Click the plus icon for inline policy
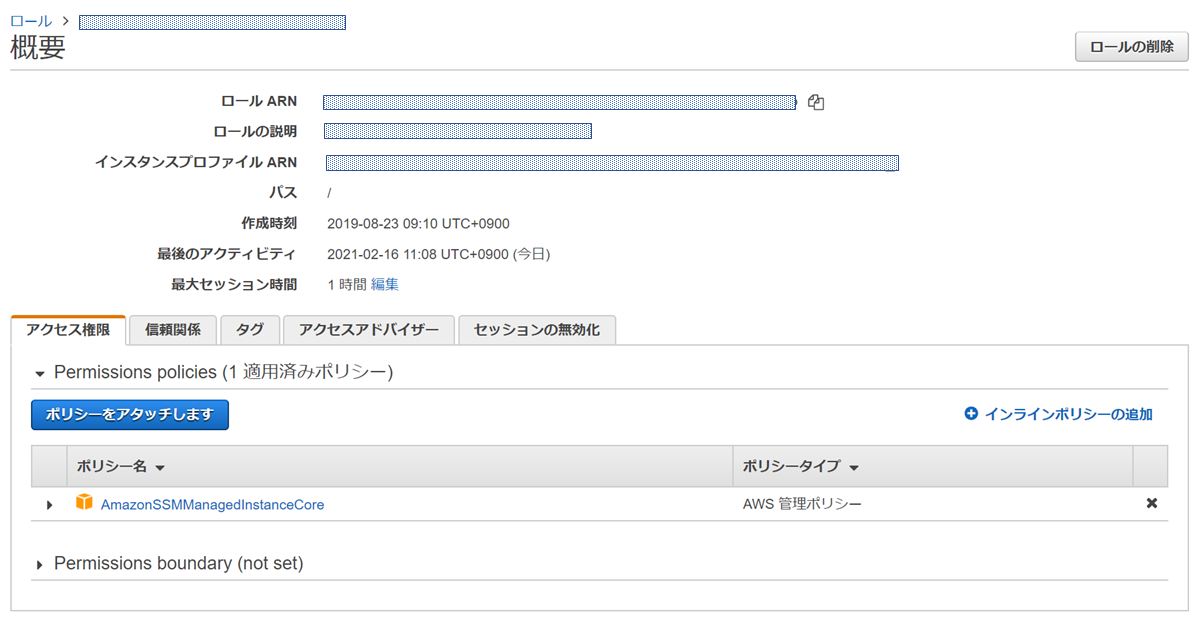Screen dimensions: 1199x624 (x=971, y=414)
